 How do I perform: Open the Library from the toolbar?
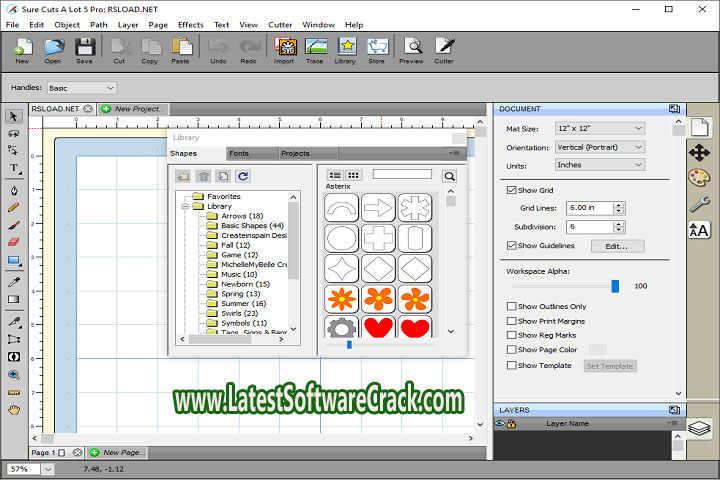tap(346, 51)
